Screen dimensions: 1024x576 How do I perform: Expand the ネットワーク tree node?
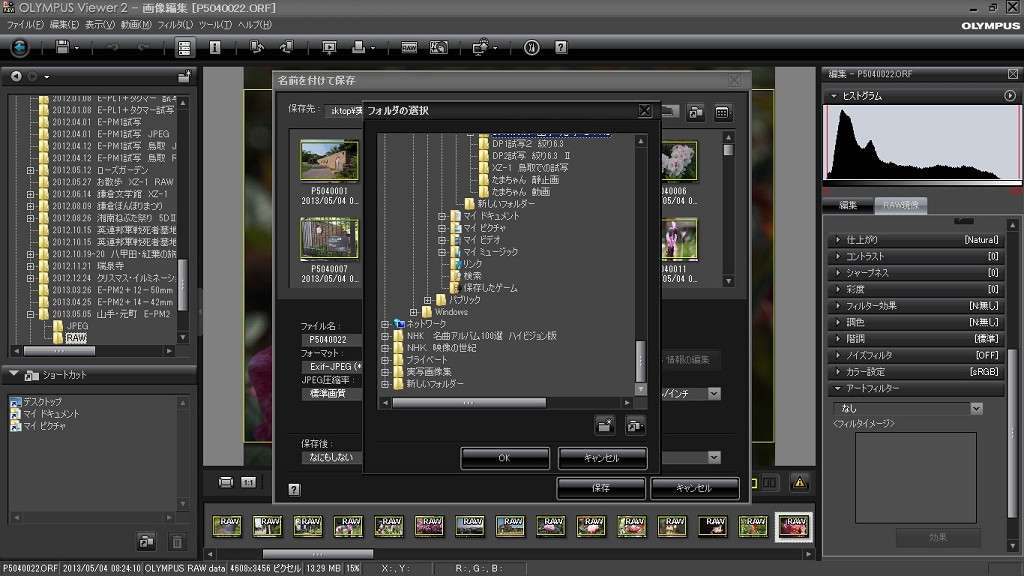click(x=385, y=324)
